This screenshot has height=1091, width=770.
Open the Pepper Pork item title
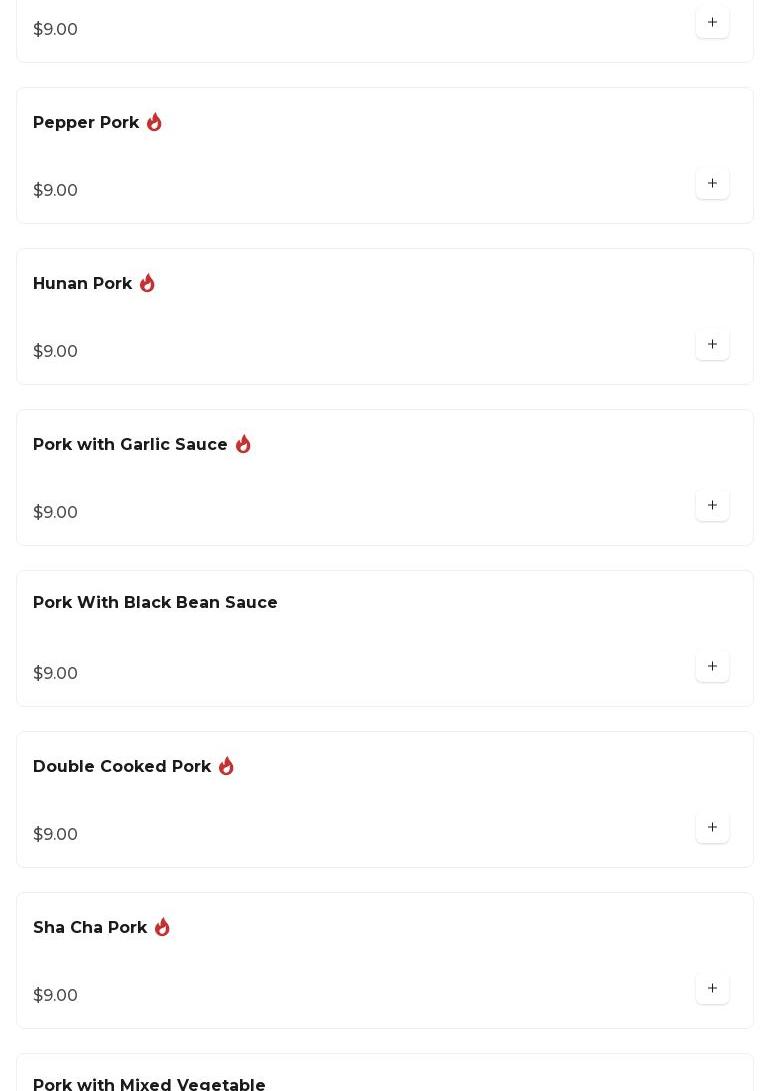(x=86, y=123)
